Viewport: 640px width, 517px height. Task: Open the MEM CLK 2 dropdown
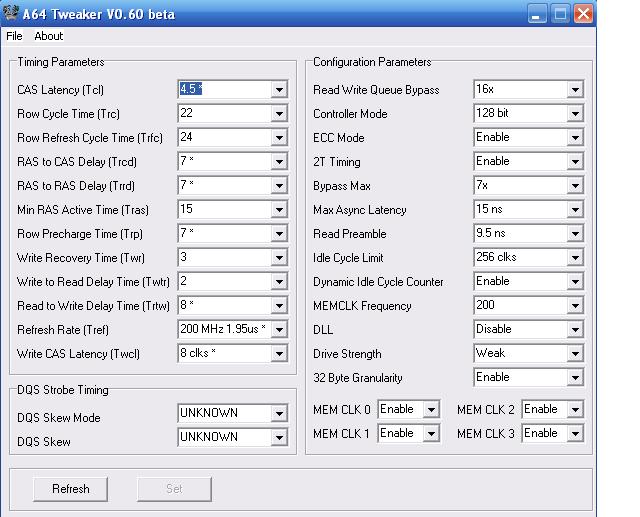click(x=575, y=409)
